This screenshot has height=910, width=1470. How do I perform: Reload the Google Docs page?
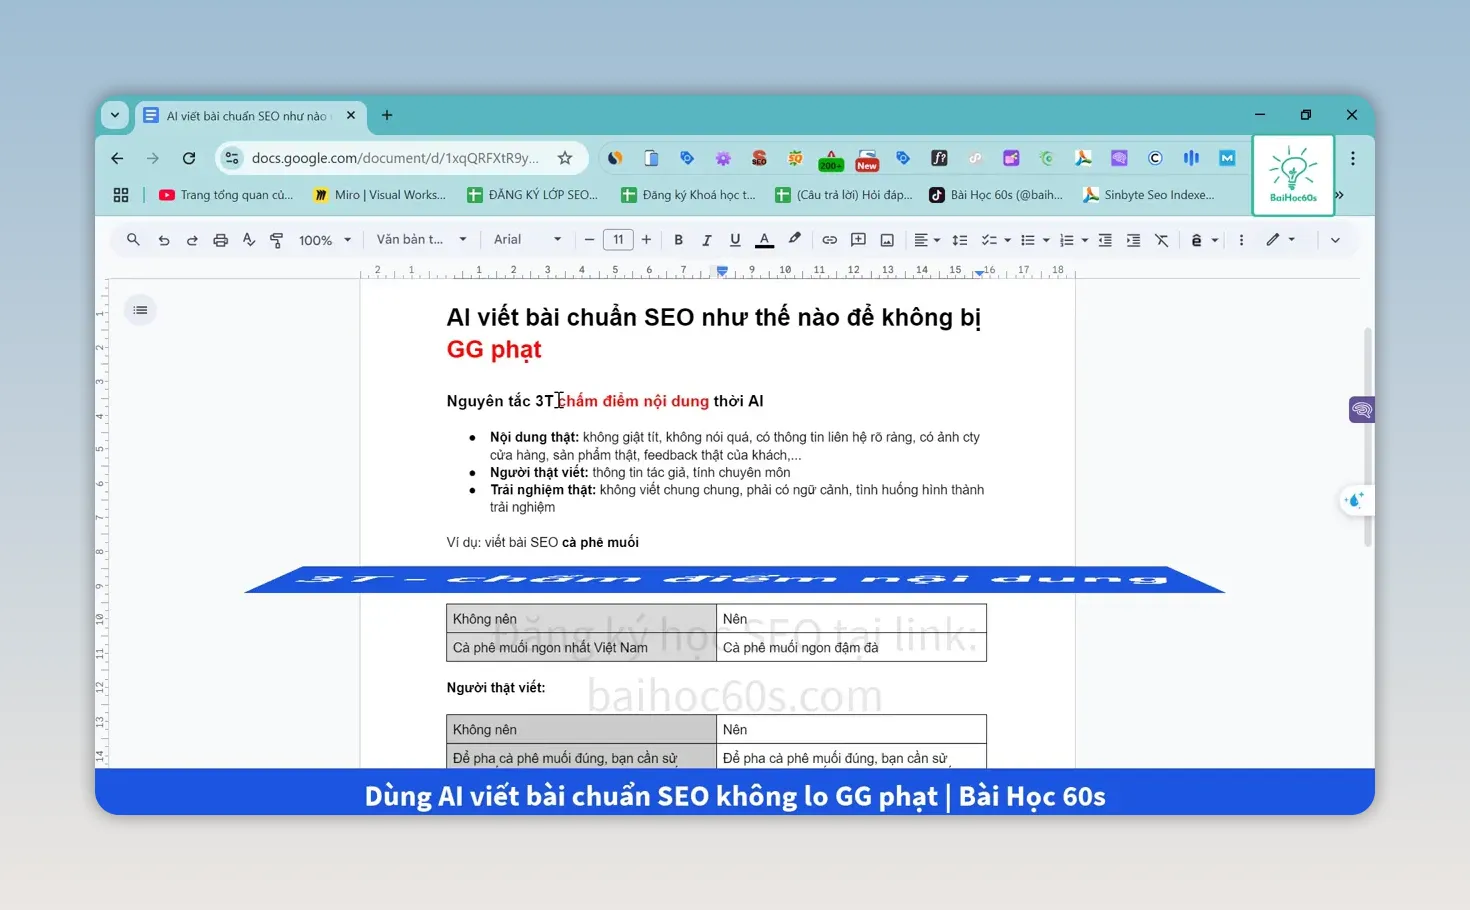(x=188, y=158)
